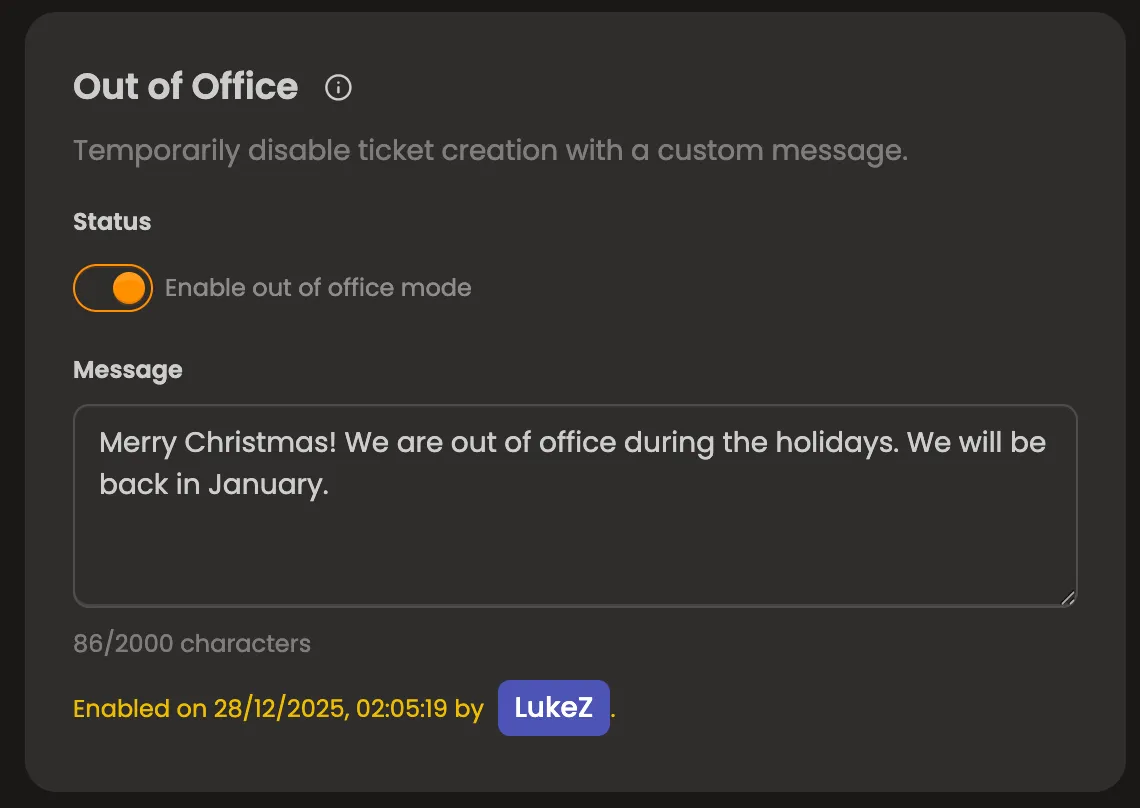Click the orange toggle knob

tap(129, 287)
